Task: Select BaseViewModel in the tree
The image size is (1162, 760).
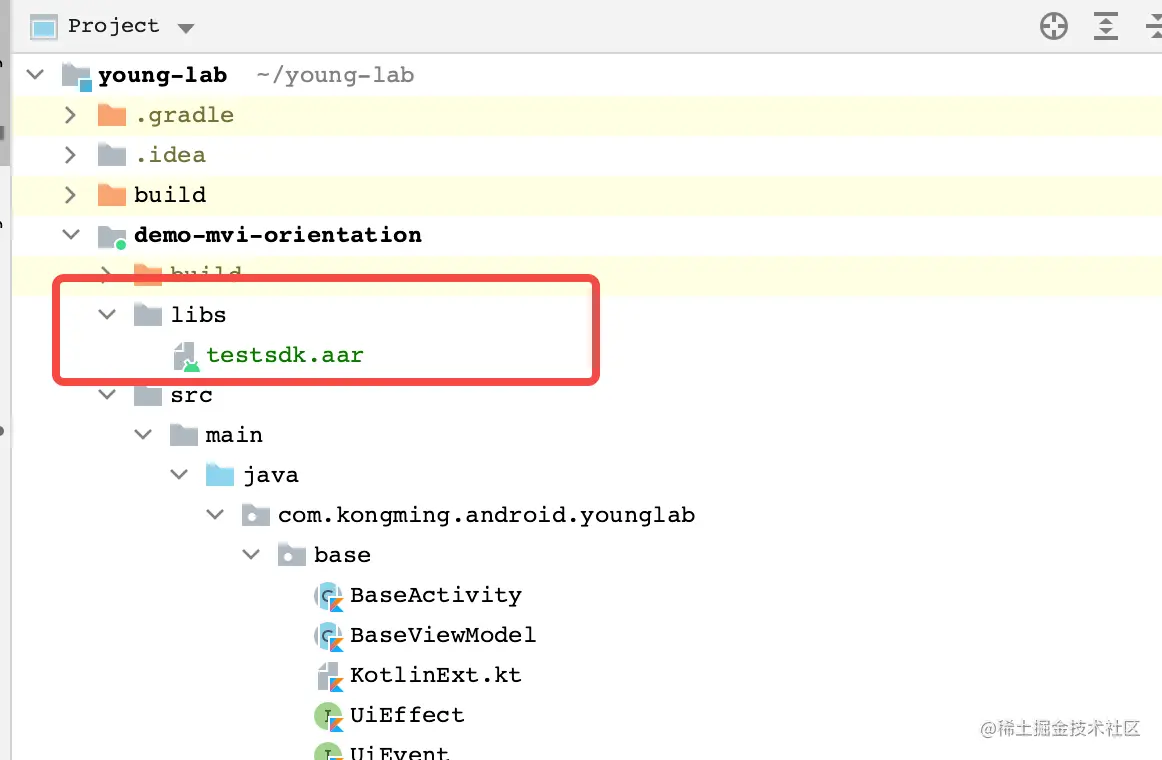Action: click(x=443, y=635)
